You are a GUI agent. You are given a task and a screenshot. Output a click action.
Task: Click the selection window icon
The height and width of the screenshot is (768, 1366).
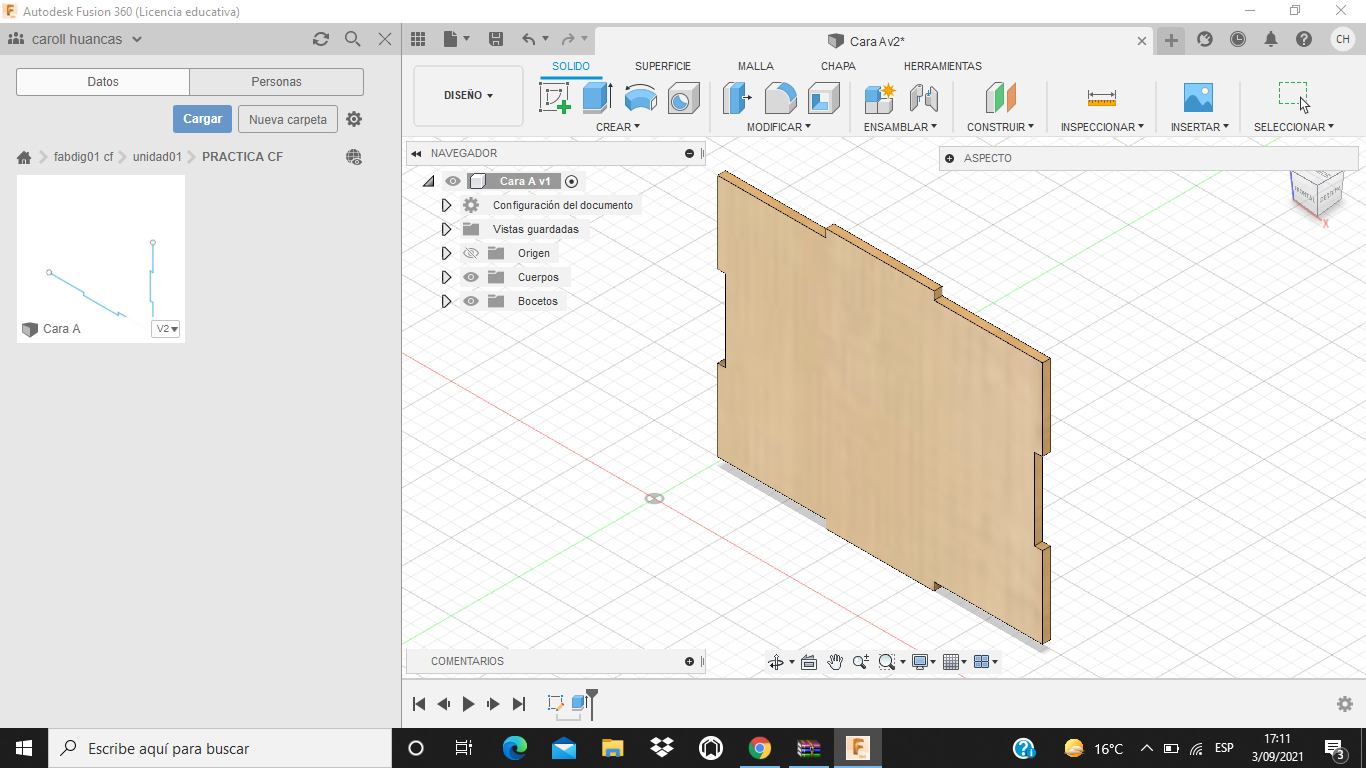(1293, 97)
